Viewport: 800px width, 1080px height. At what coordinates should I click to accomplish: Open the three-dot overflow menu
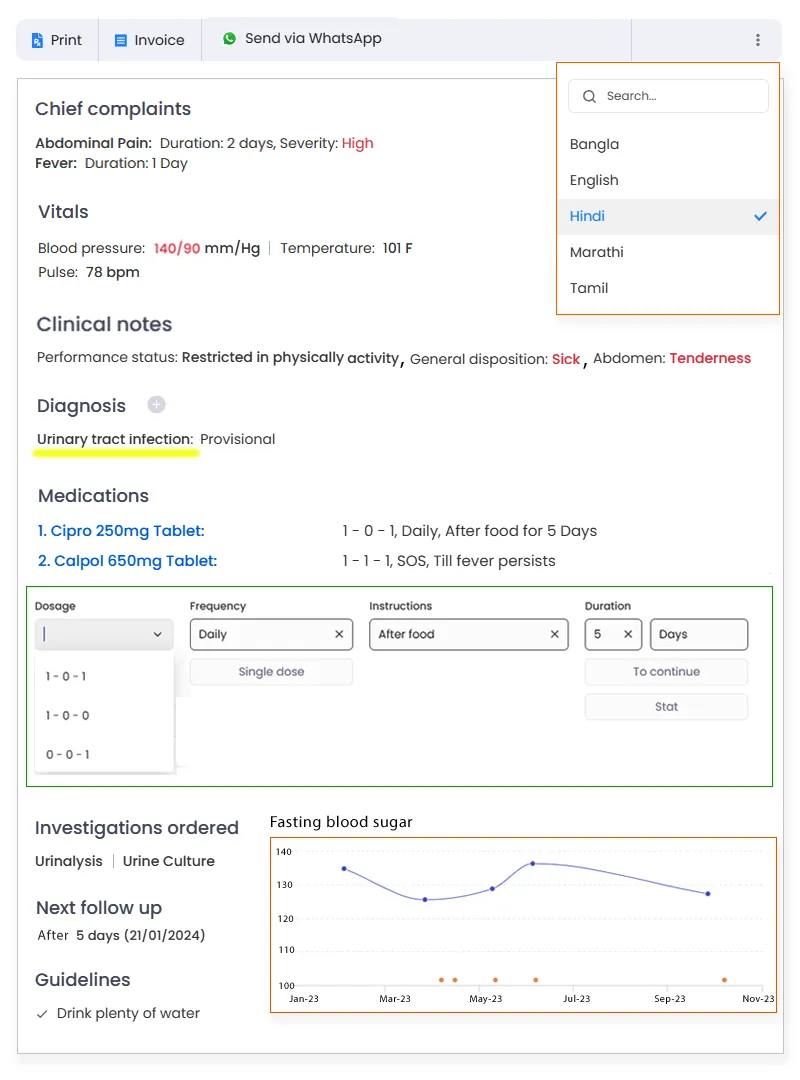(757, 39)
